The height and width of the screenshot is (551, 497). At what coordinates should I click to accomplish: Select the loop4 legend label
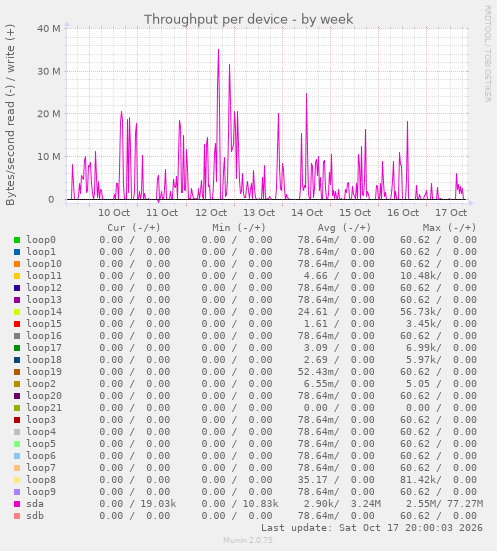click(41, 432)
